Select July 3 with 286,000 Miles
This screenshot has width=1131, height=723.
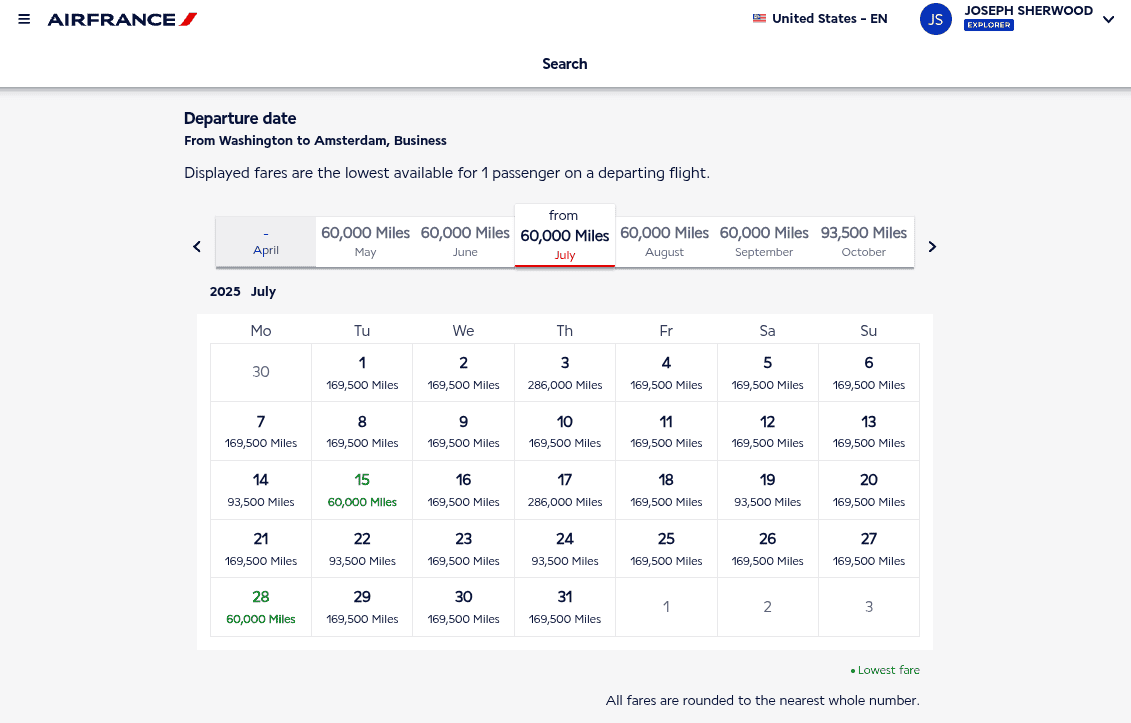[564, 372]
